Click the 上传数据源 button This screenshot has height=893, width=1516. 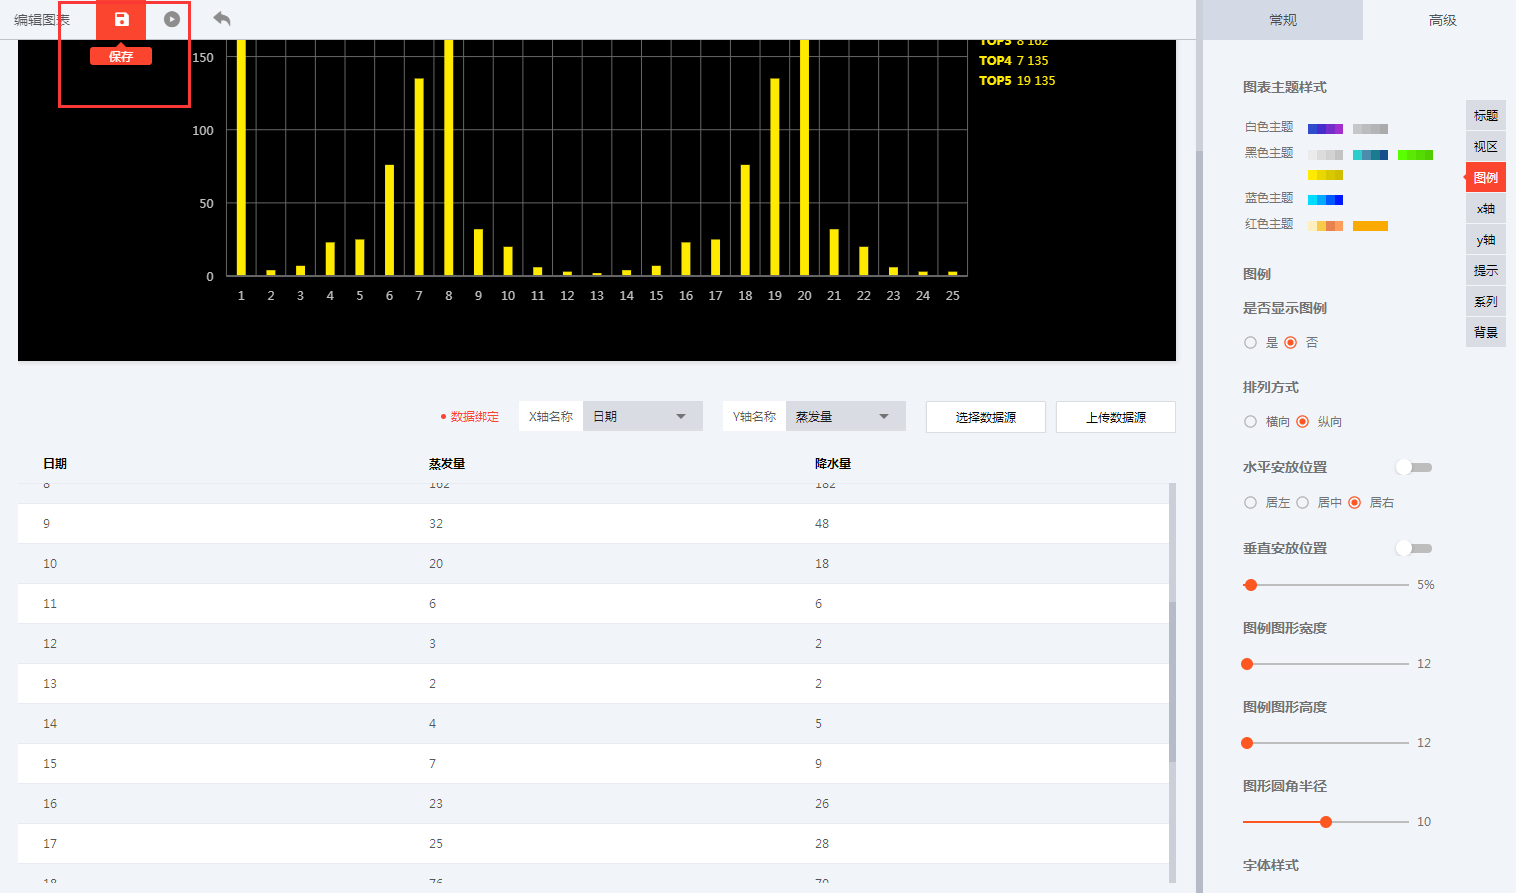[x=1116, y=417]
